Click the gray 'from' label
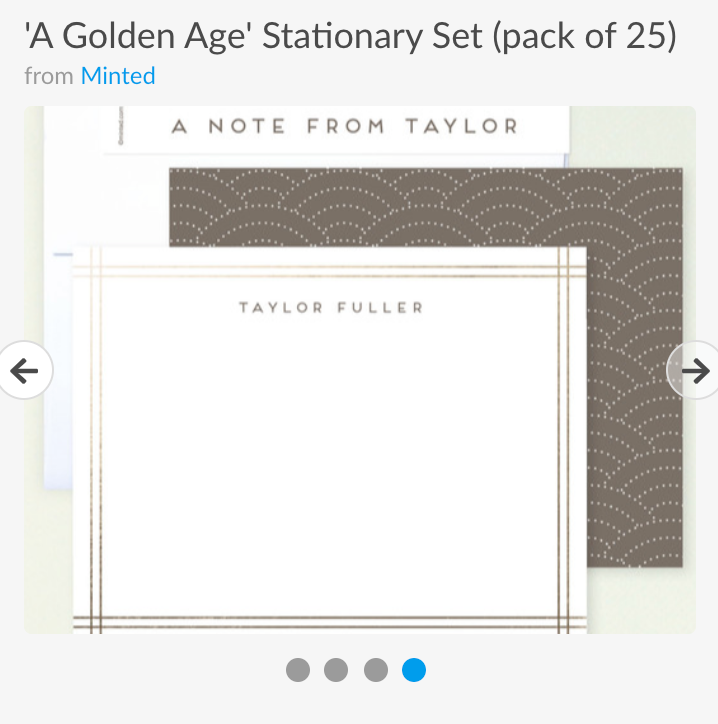The width and height of the screenshot is (718, 724). click(49, 76)
